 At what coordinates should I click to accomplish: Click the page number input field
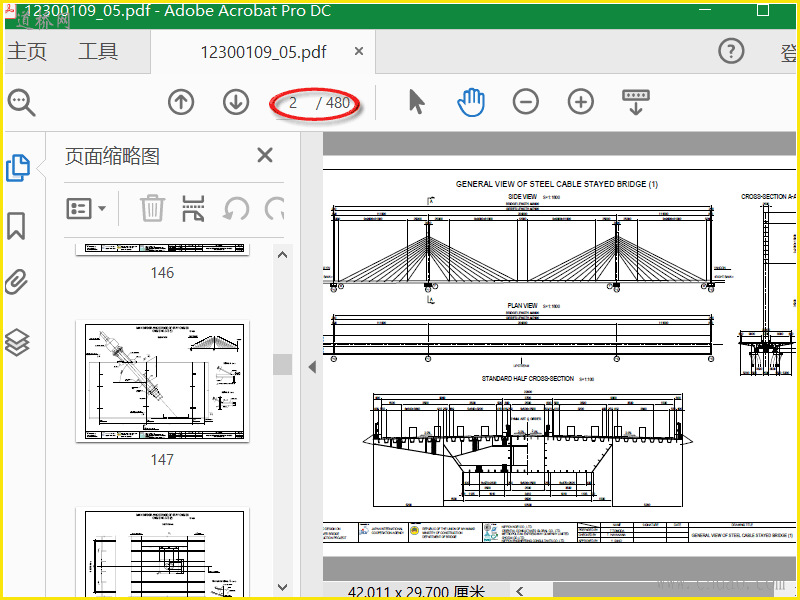(293, 103)
